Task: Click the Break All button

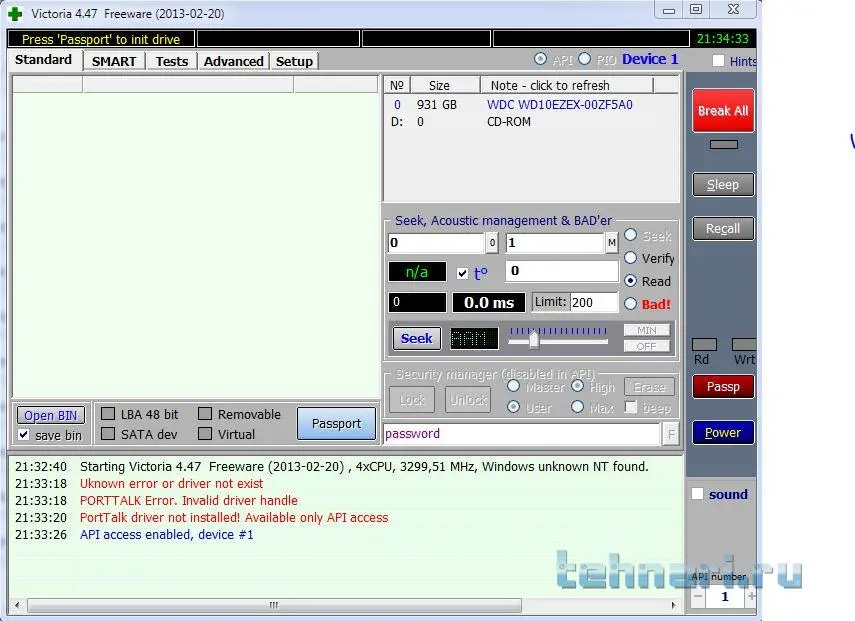Action: point(723,110)
